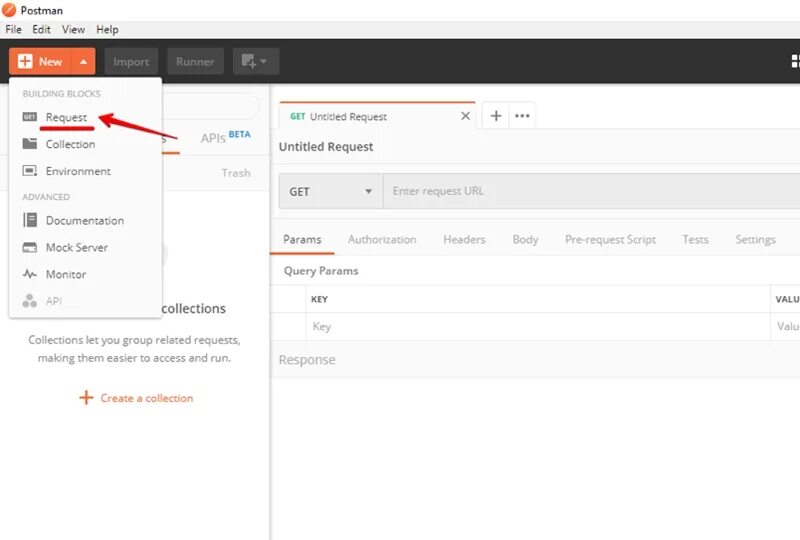Switch to the Pre-request Script tab

[610, 239]
